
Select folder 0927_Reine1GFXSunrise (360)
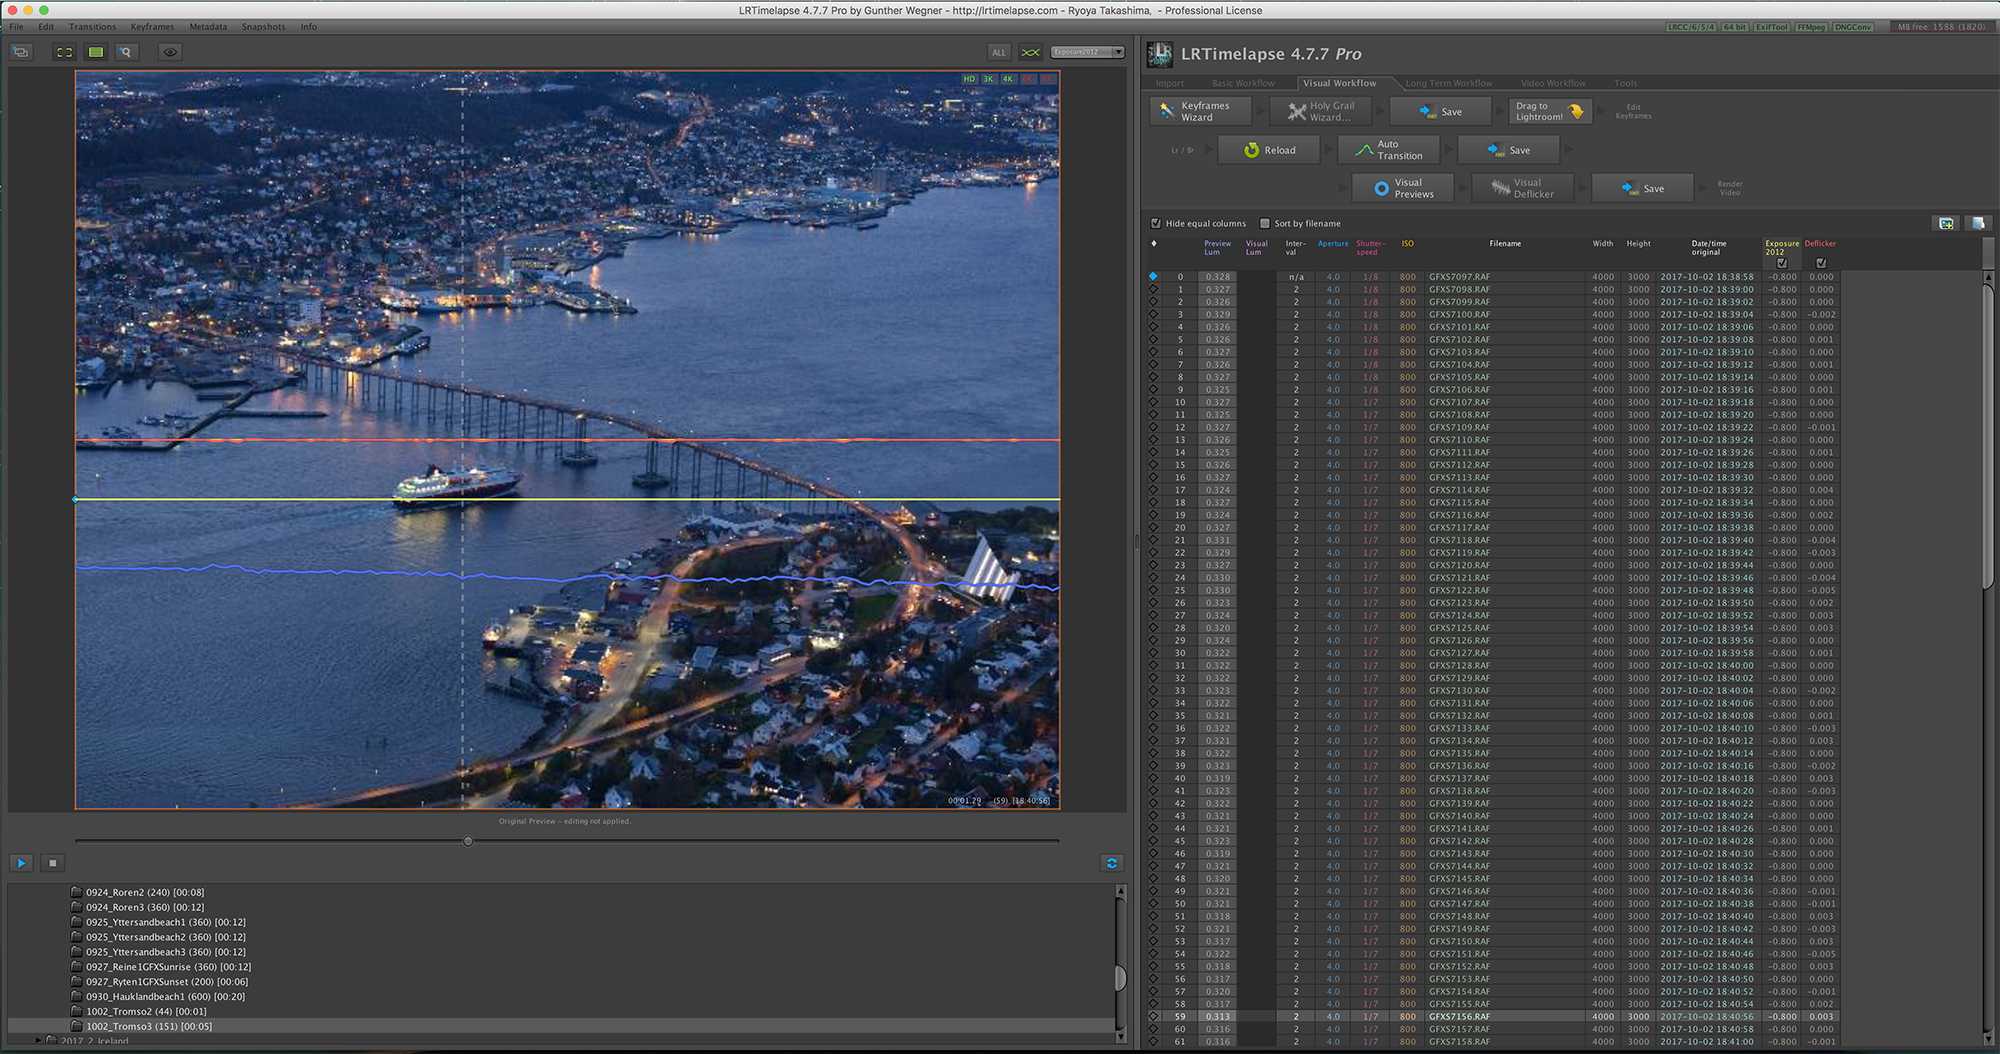[x=162, y=967]
